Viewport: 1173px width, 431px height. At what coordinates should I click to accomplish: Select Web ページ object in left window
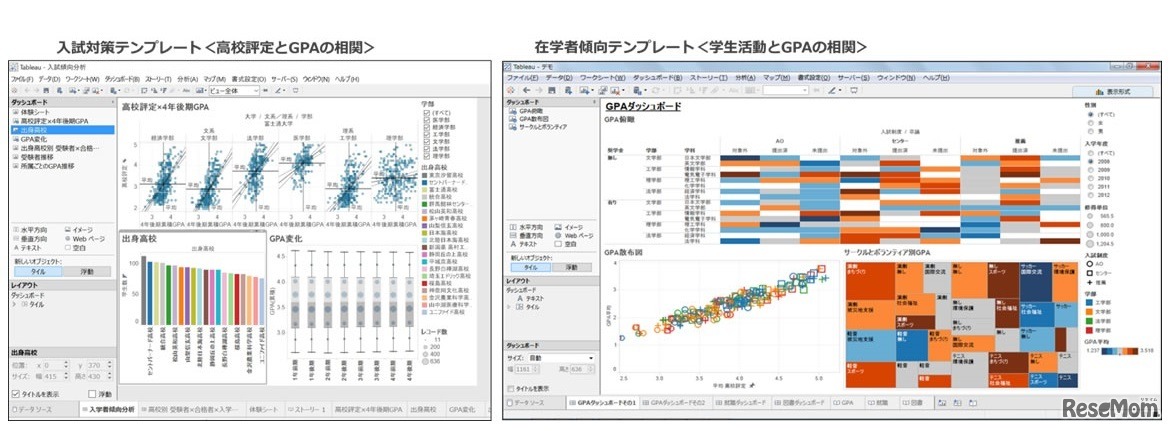pyautogui.click(x=85, y=239)
